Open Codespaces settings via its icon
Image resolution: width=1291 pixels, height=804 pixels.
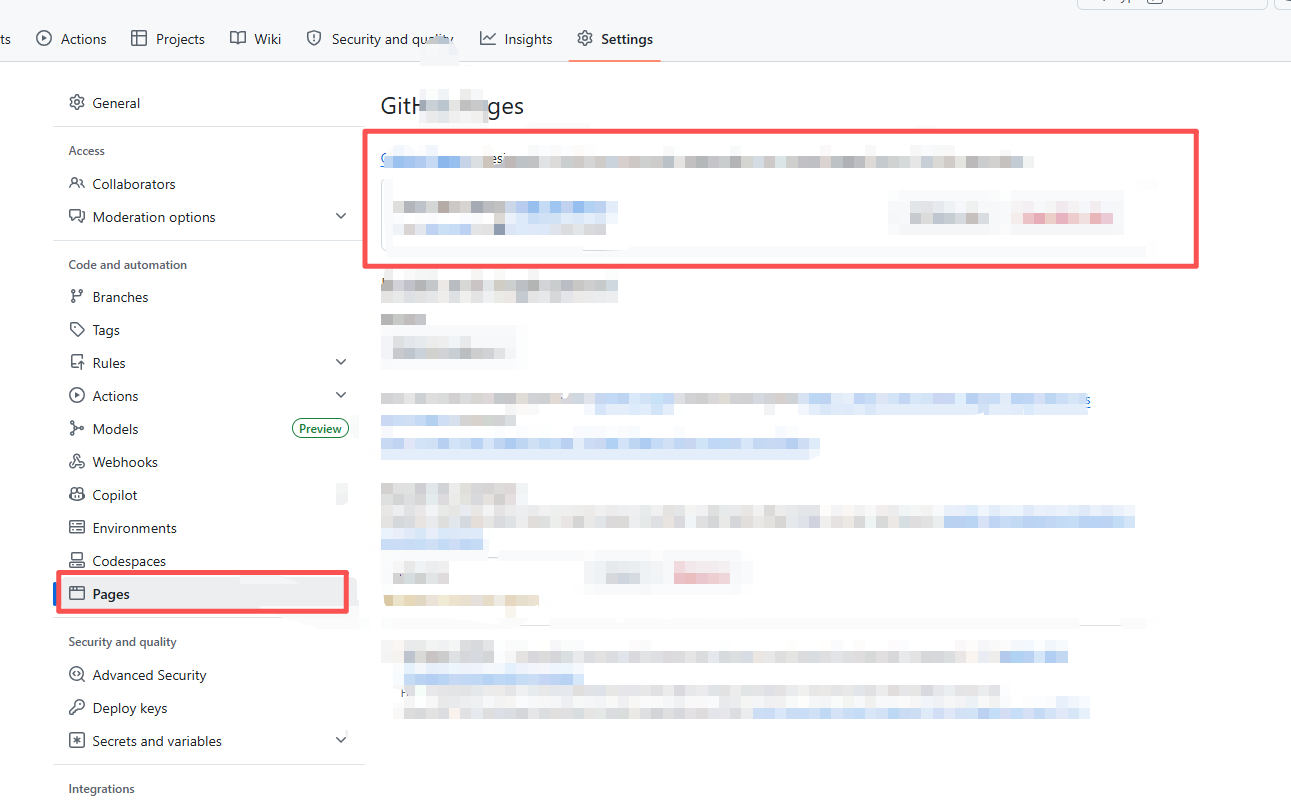77,561
